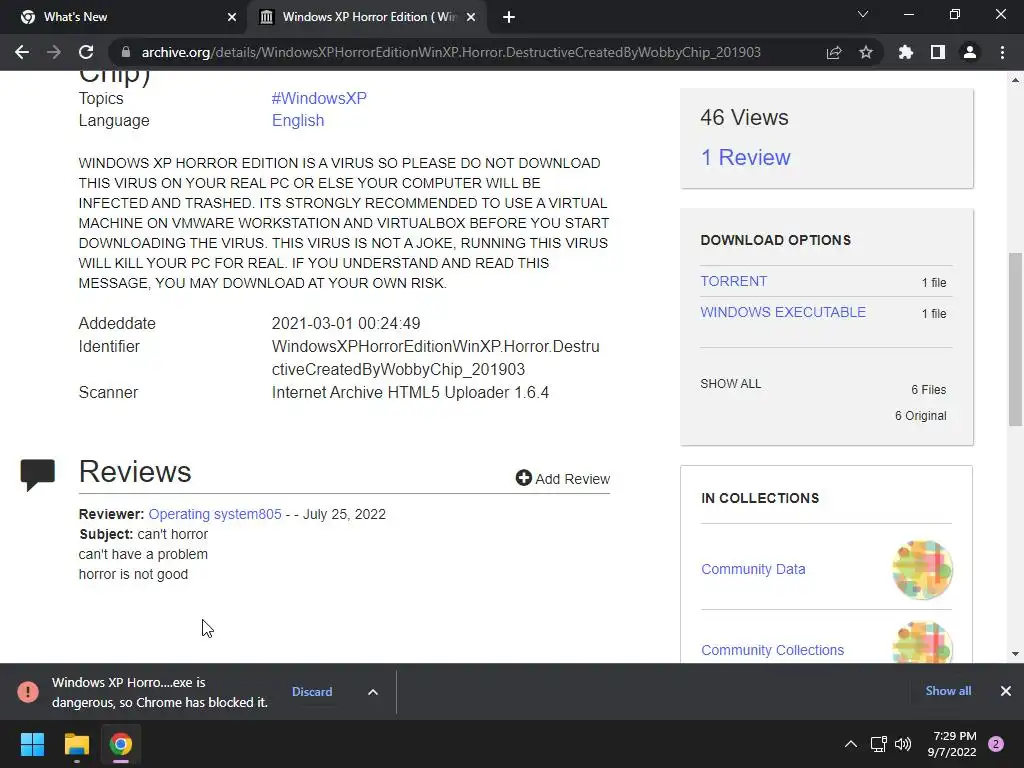
Task: Open the Windows Start menu
Action: 32,744
